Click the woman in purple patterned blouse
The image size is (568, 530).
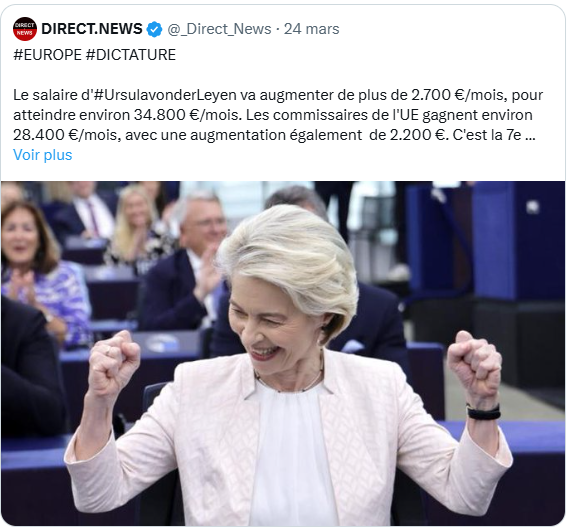click(x=40, y=274)
